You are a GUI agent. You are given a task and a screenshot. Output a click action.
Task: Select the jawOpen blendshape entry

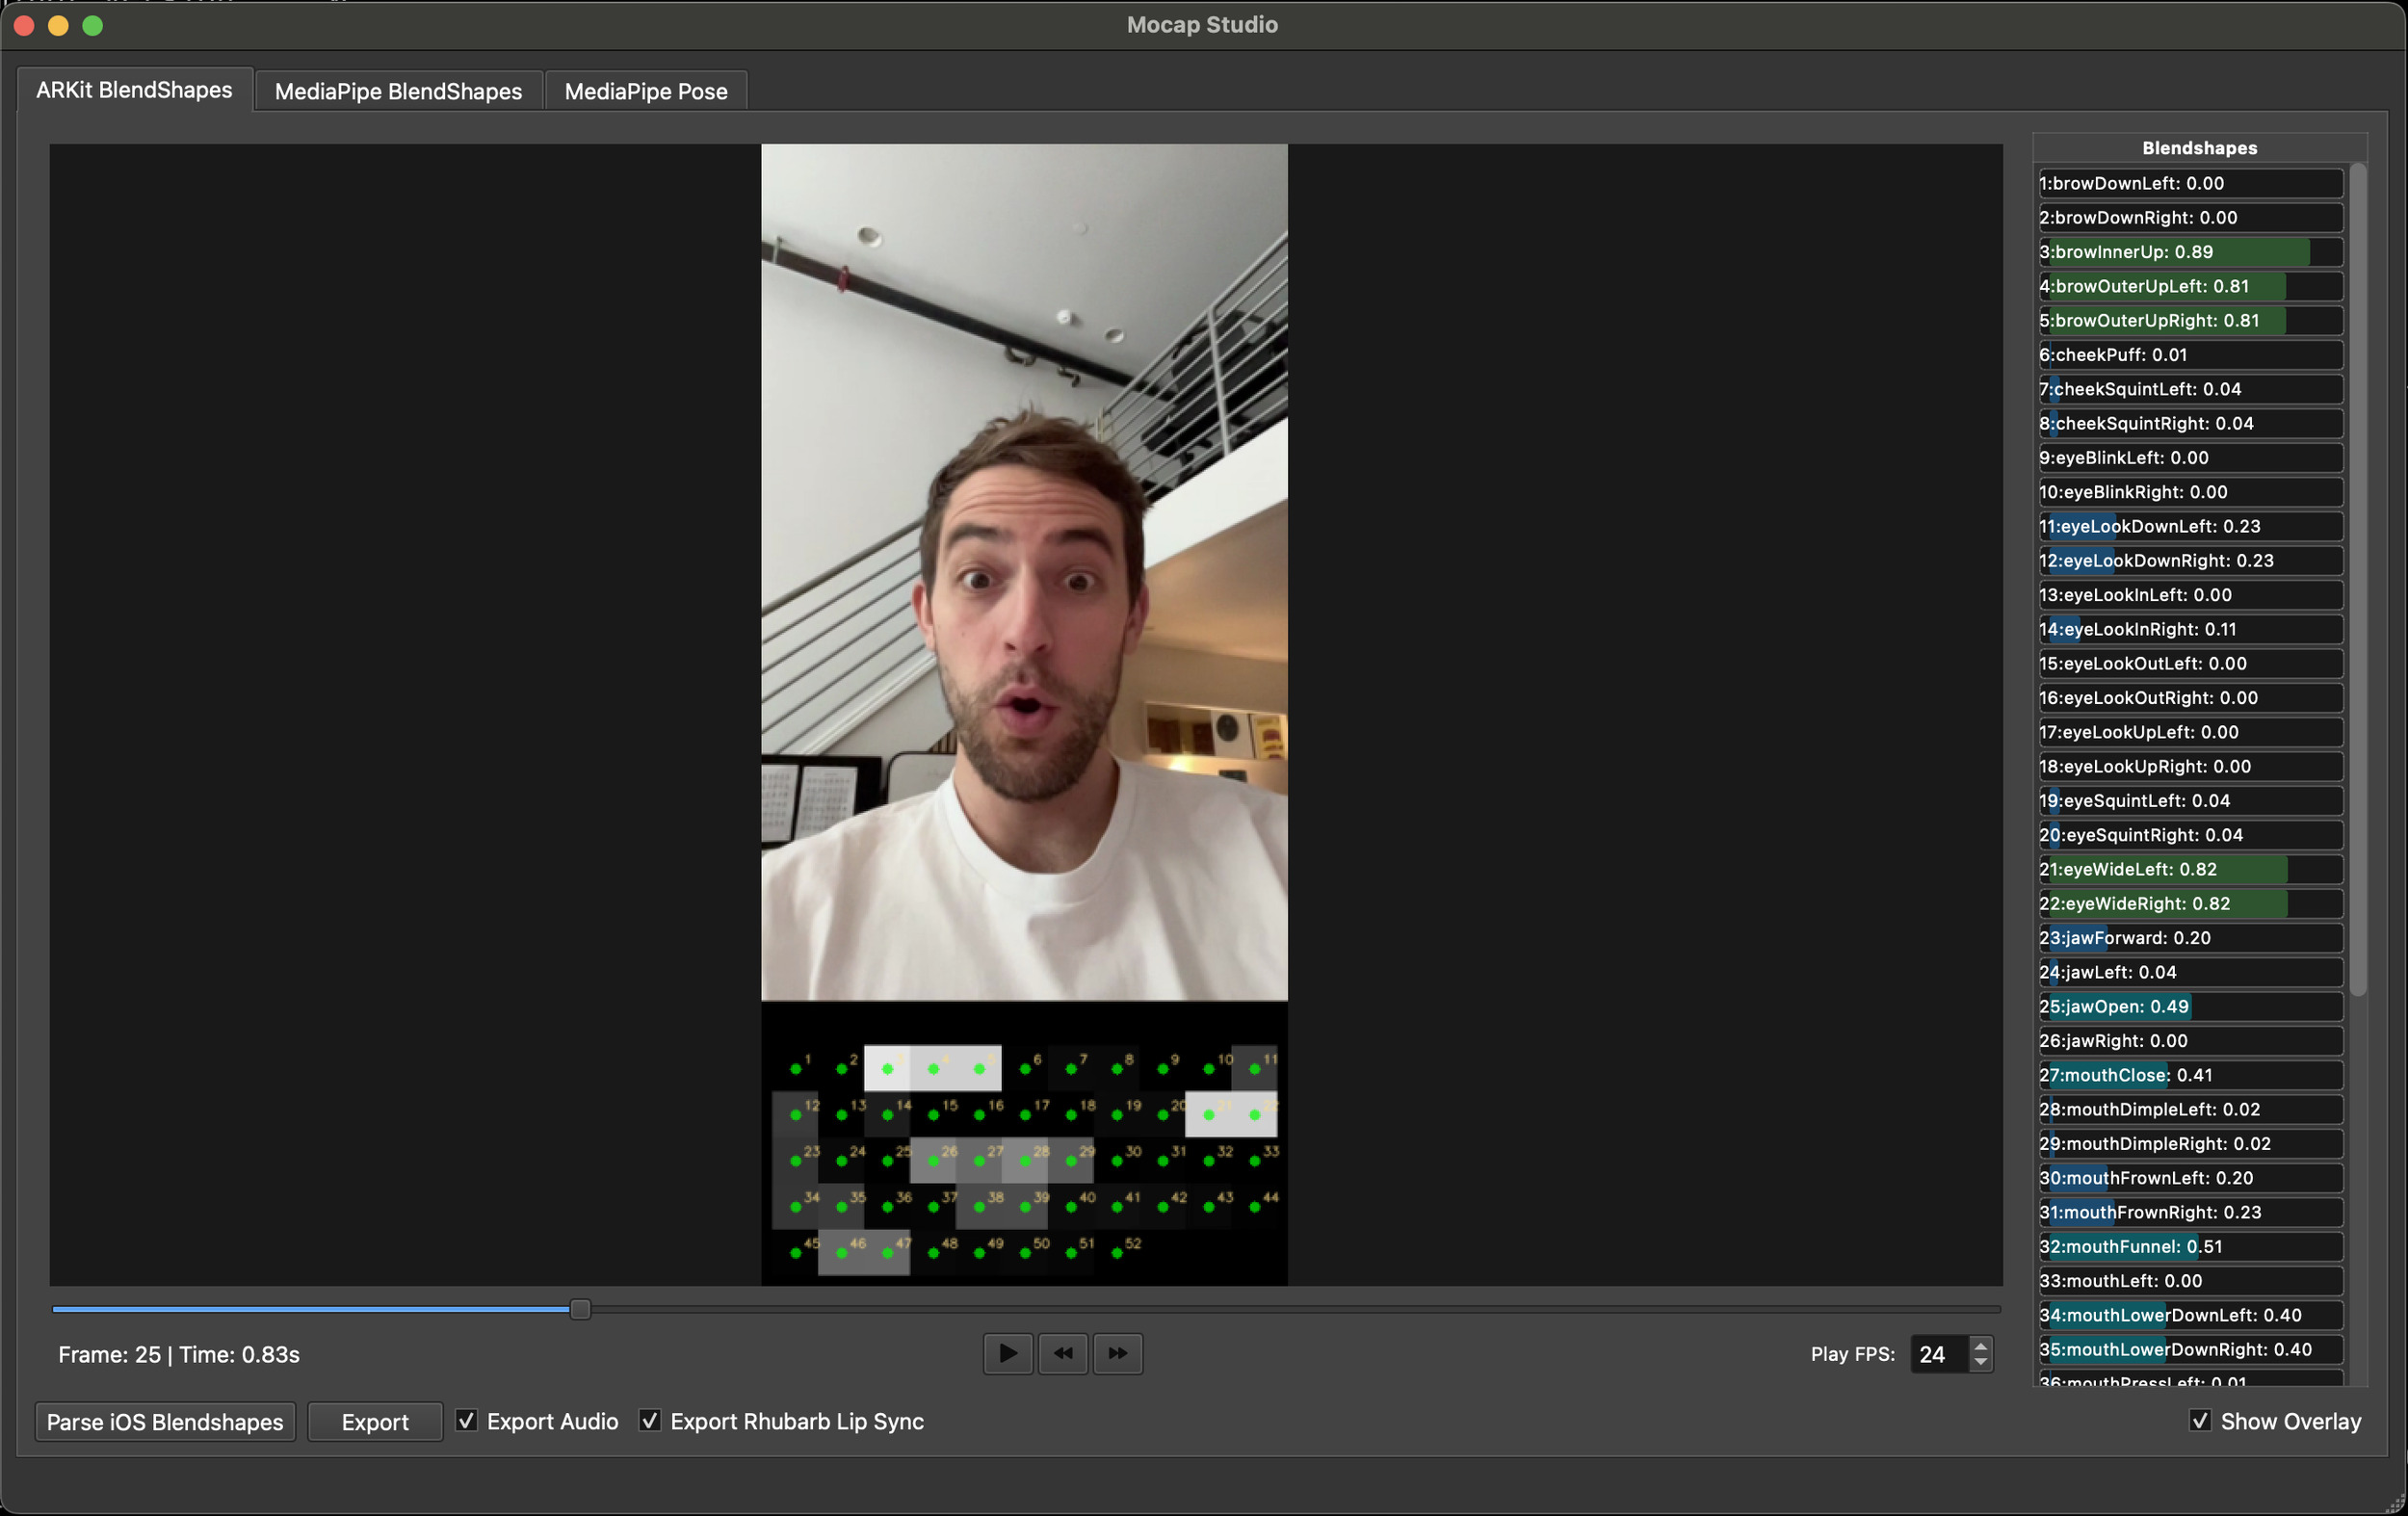(2190, 1006)
